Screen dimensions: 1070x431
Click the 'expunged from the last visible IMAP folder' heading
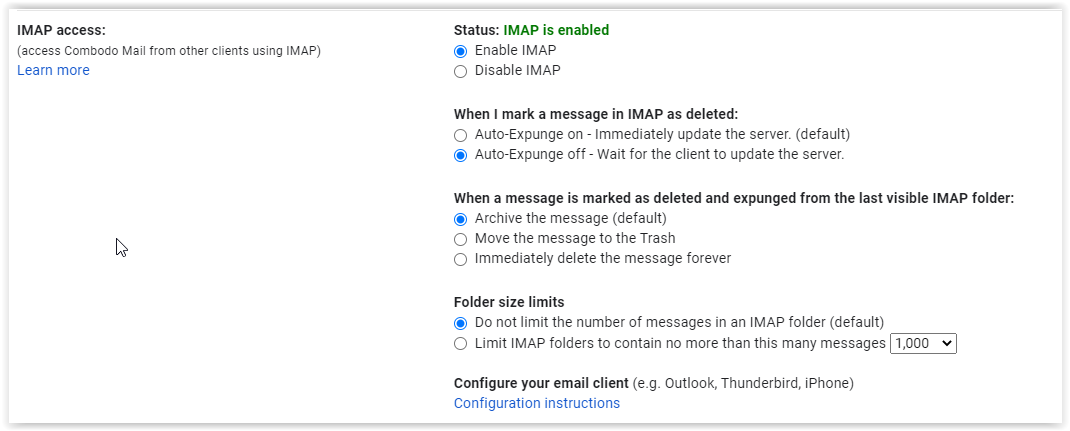(734, 198)
